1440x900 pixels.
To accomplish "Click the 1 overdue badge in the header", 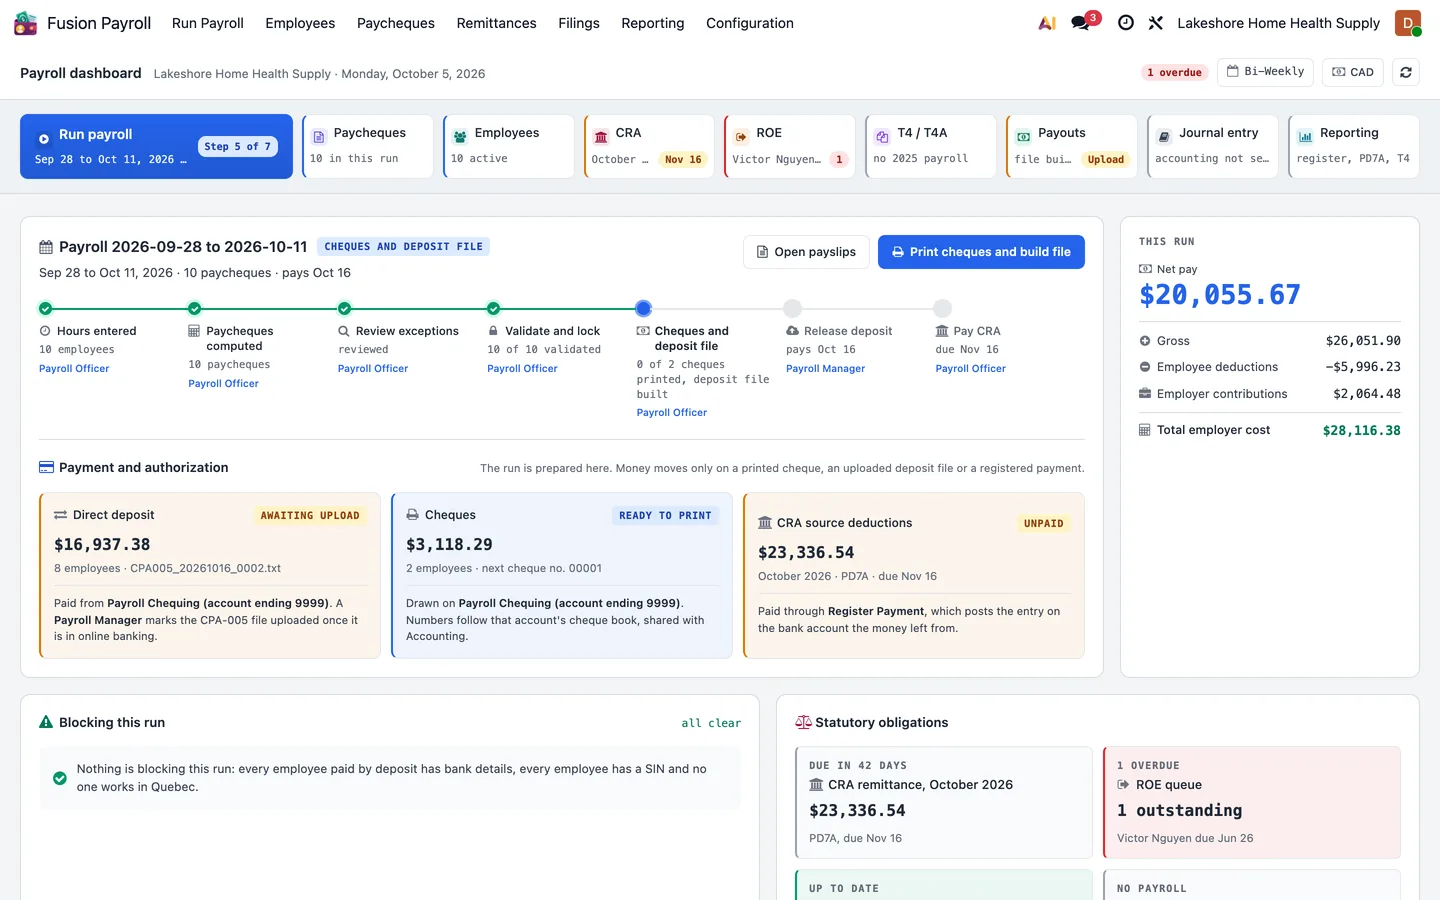I will coord(1175,72).
